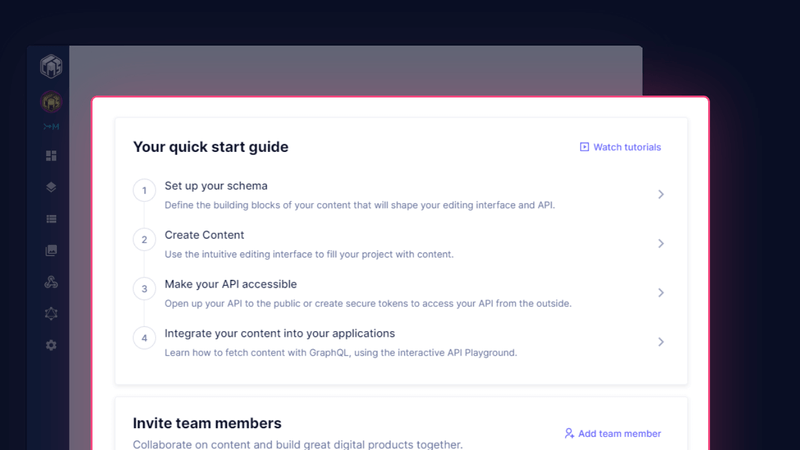The image size is (800, 450).
Task: Expand the Make your API accessible chevron
Action: pos(661,293)
